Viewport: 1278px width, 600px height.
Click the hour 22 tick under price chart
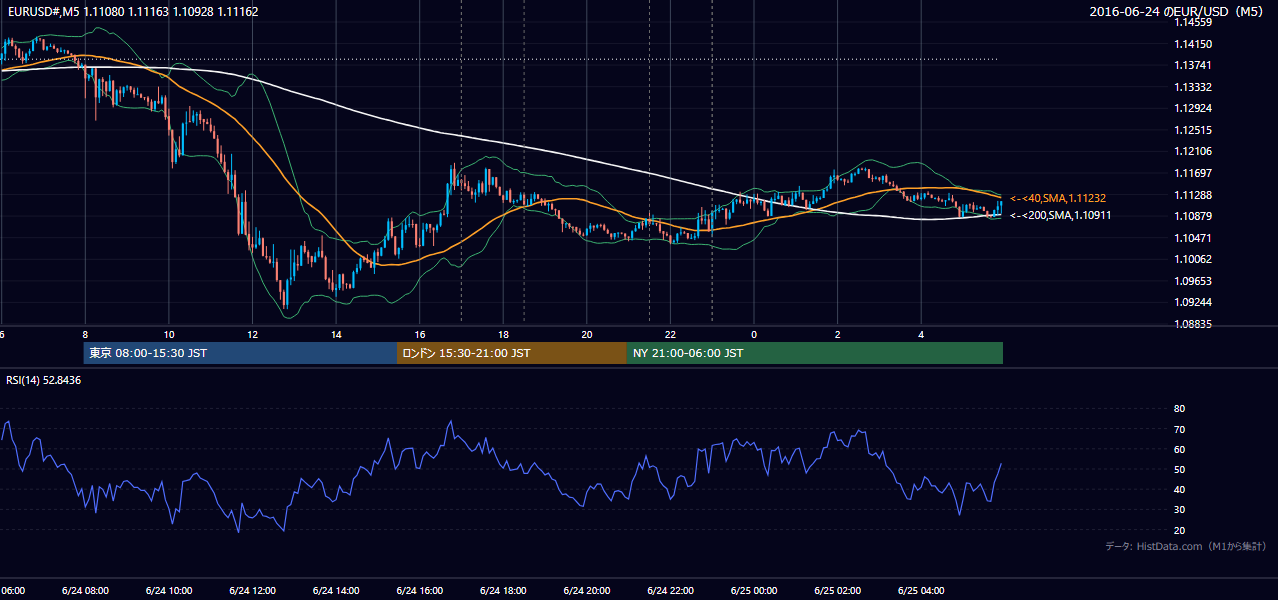click(x=670, y=334)
